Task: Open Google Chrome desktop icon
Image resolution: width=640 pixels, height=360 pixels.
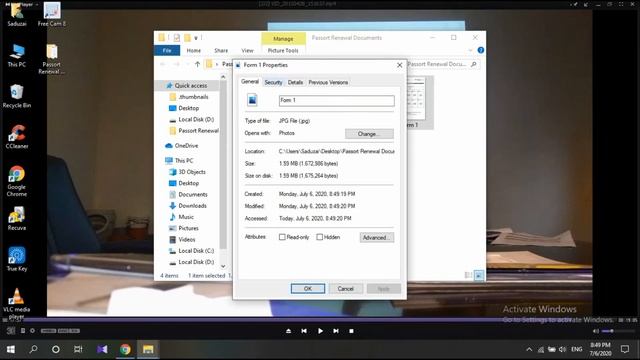Action: tap(17, 181)
